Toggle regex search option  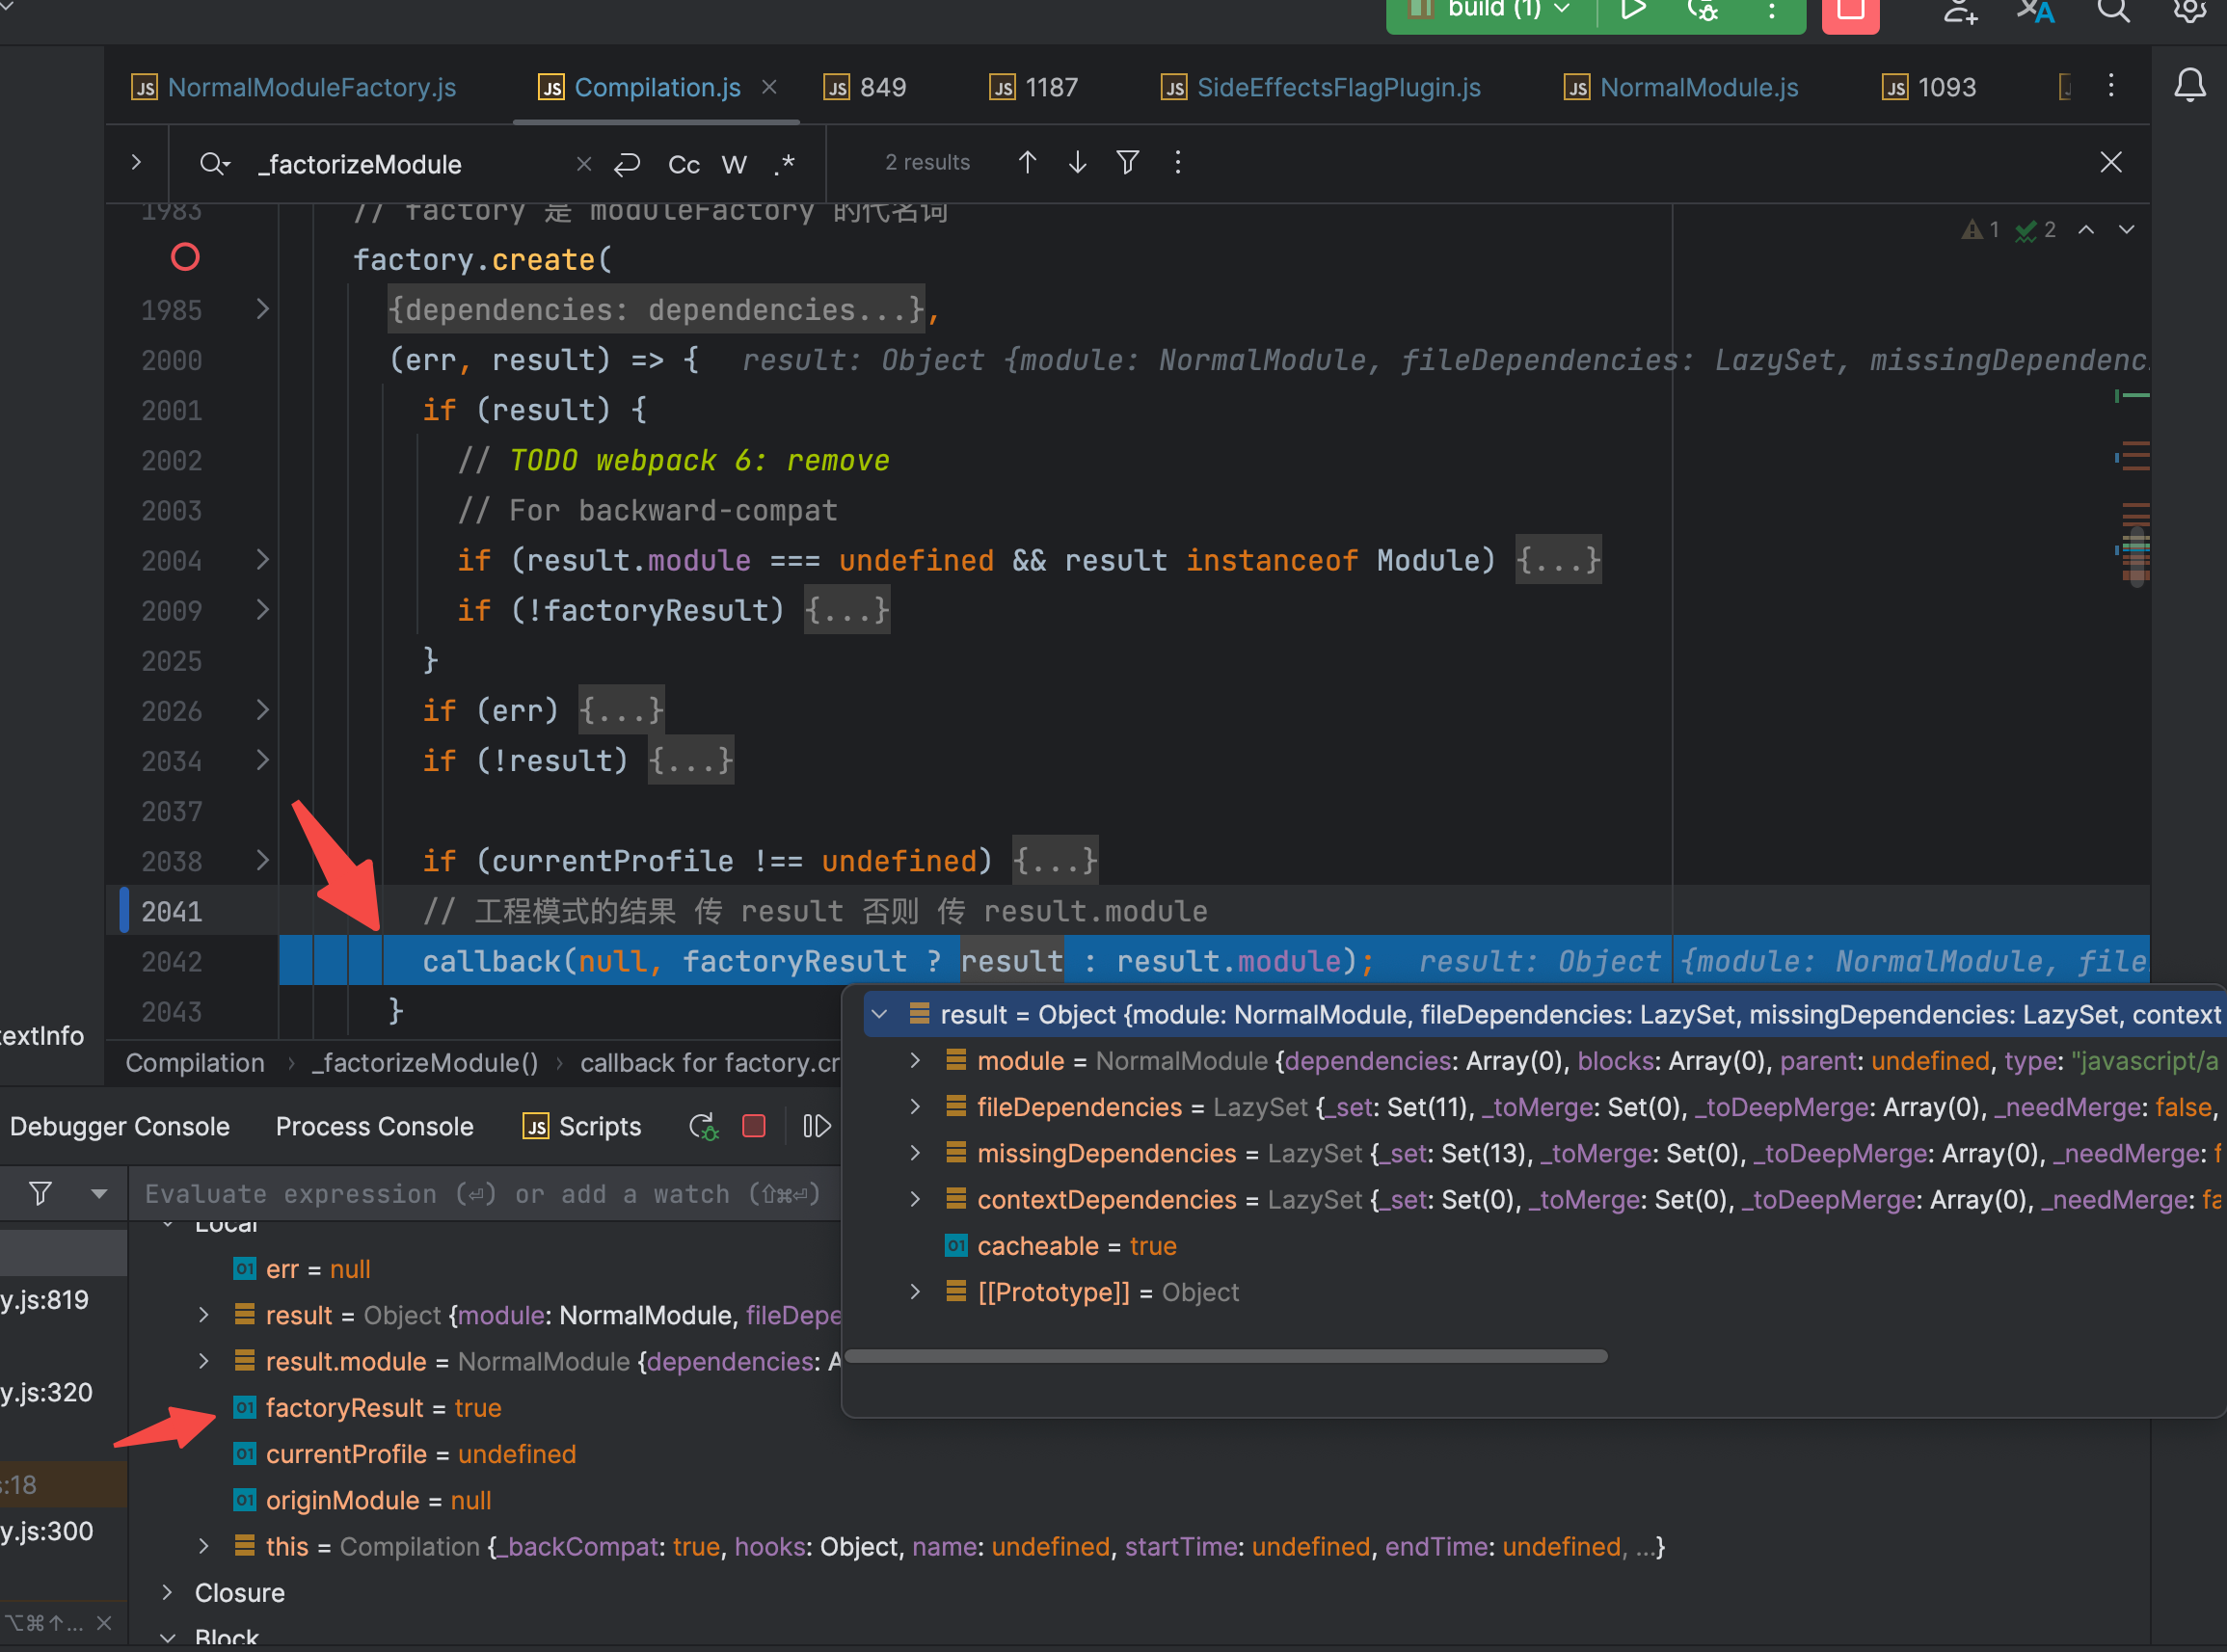(785, 164)
